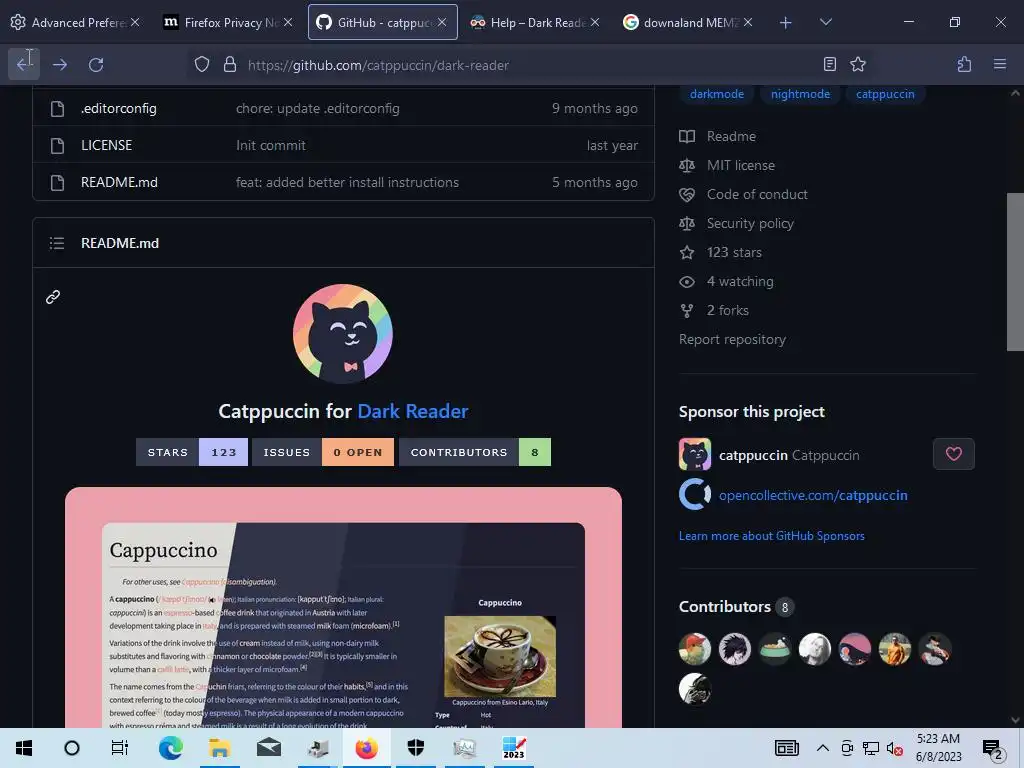
Task: Bookmark this page with the star
Action: click(x=858, y=64)
